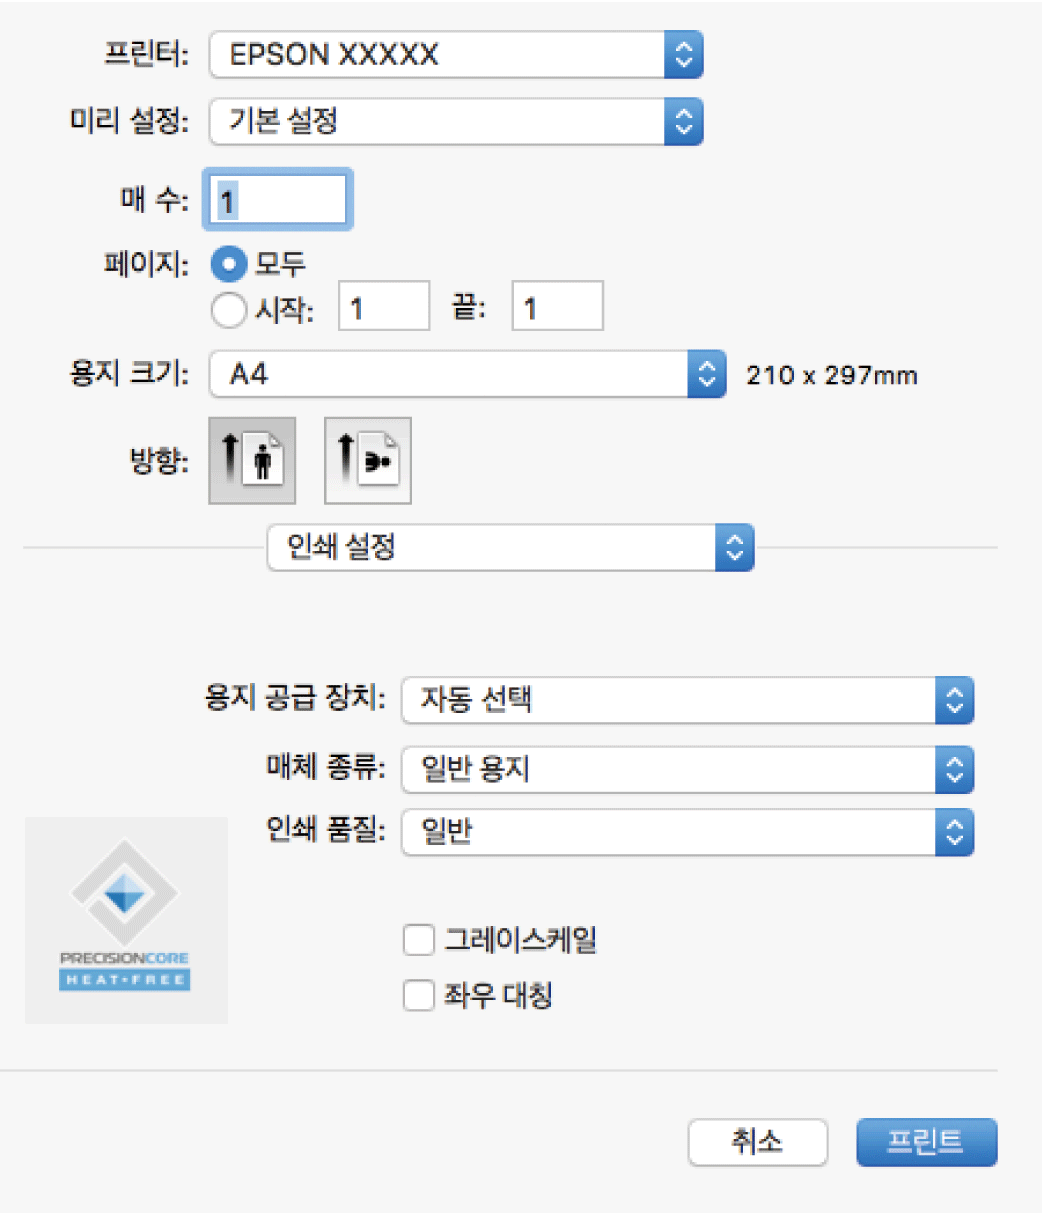Open the 매체 종류 dropdown
This screenshot has width=1044, height=1213.
point(687,769)
